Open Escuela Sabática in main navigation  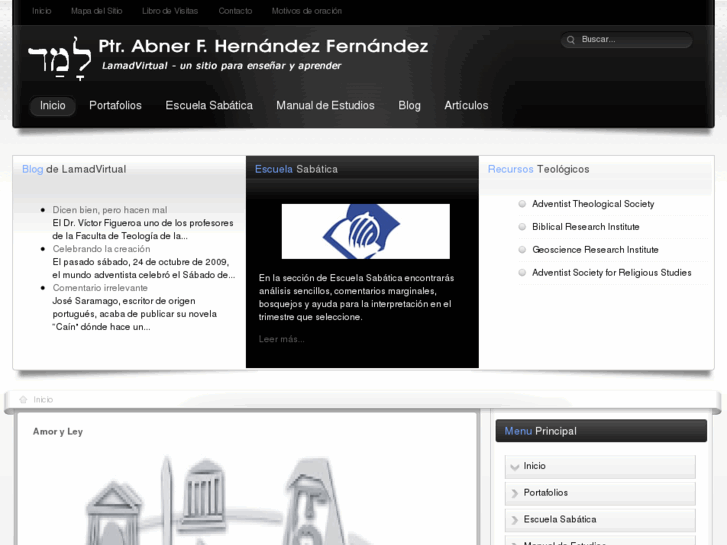point(209,106)
